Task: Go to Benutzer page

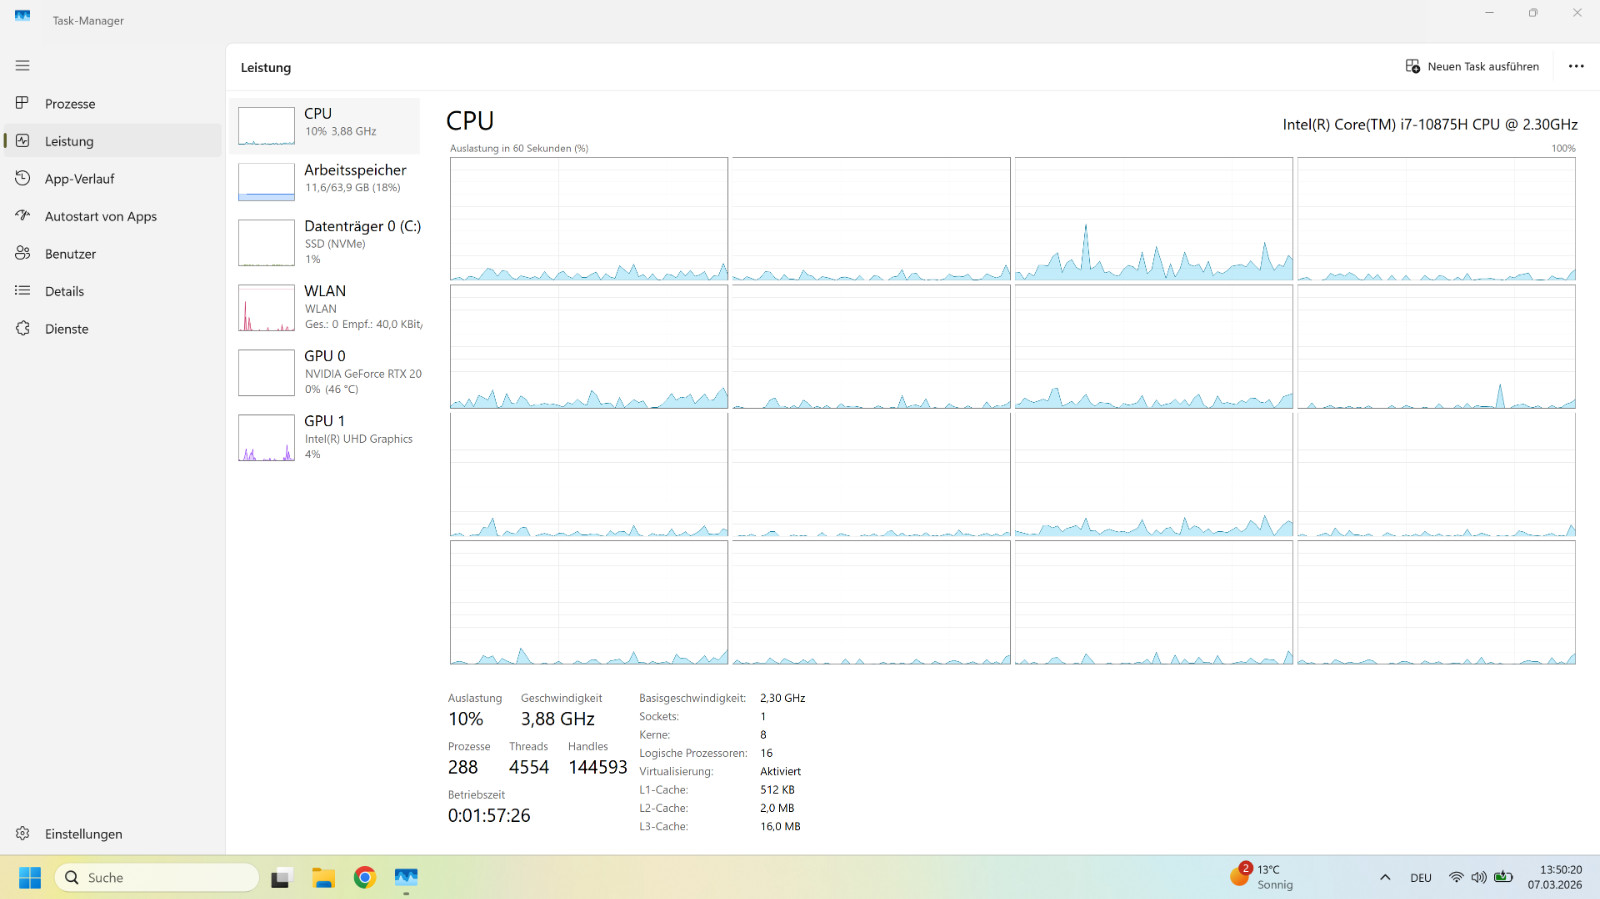Action: click(x=113, y=253)
